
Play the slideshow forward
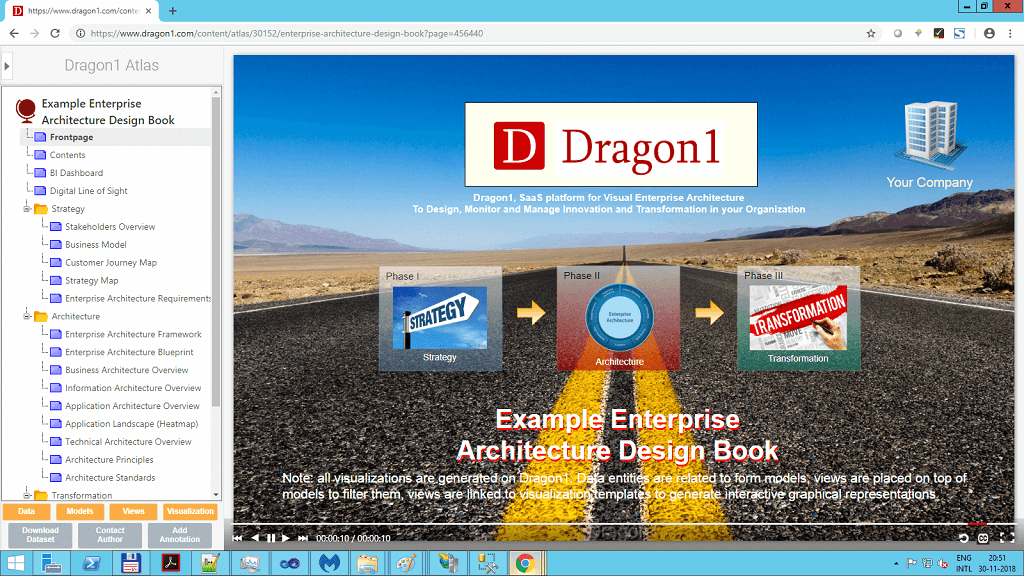click(x=286, y=538)
